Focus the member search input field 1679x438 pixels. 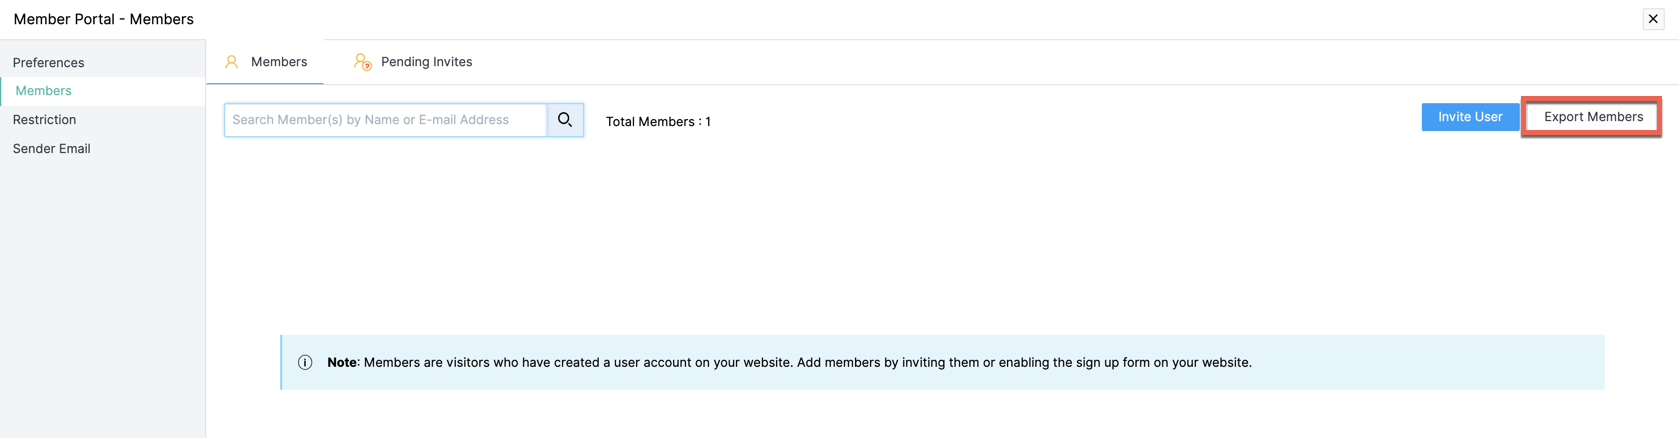point(385,120)
